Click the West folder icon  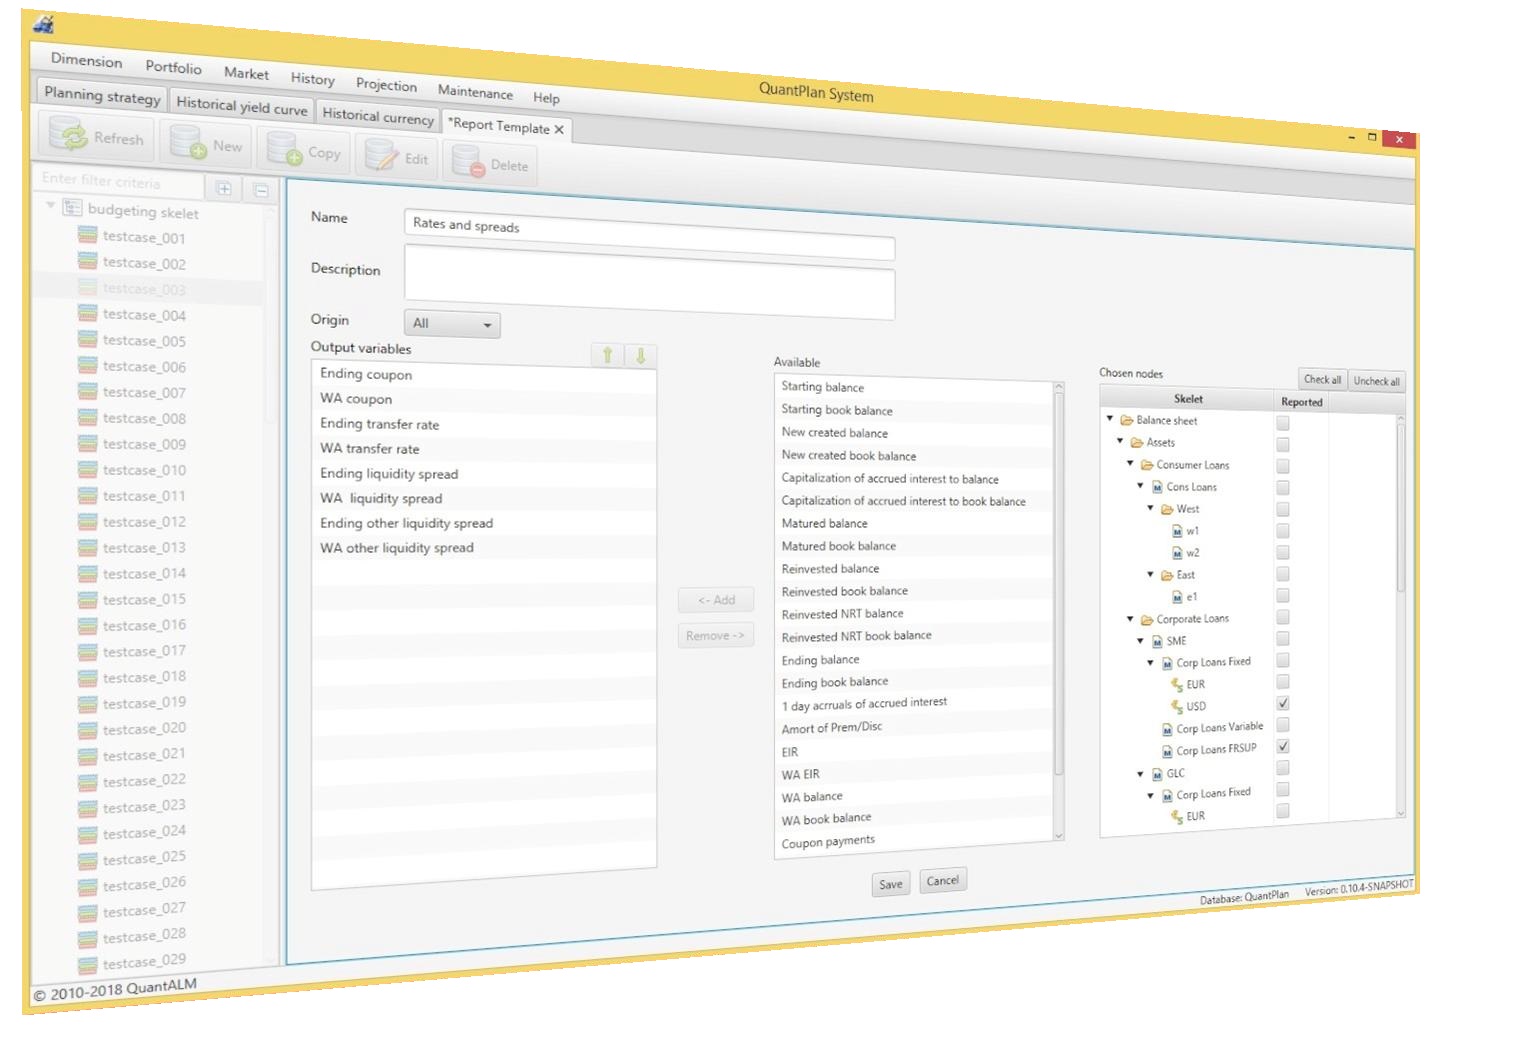point(1167,509)
